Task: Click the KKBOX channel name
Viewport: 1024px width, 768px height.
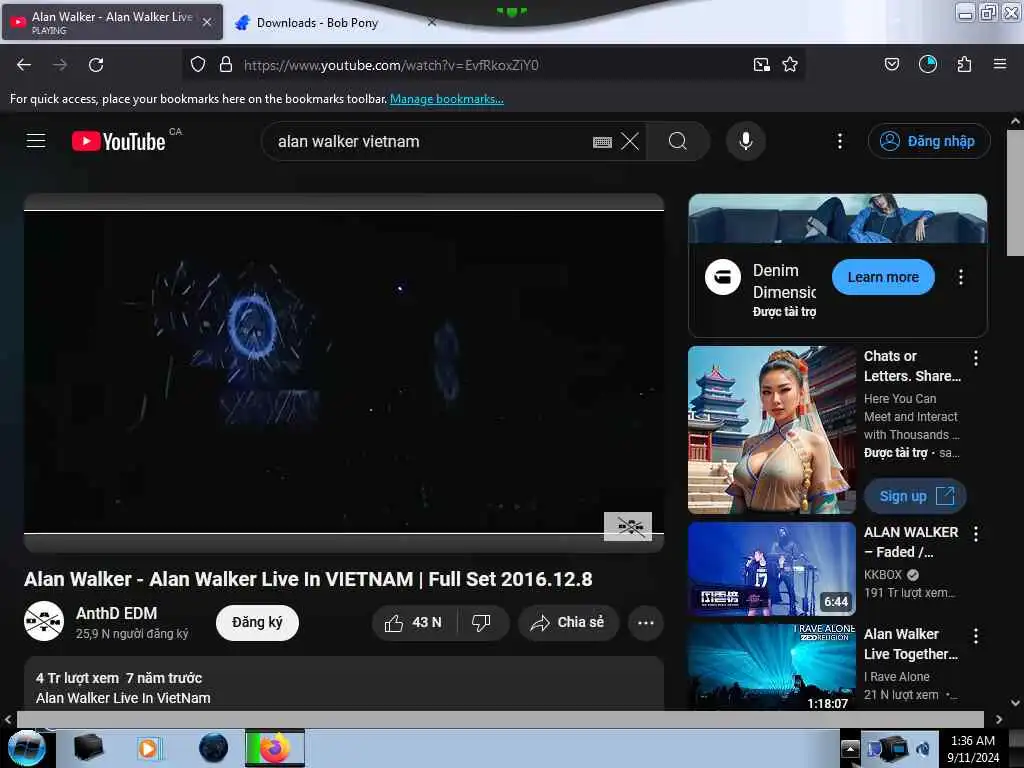Action: pos(883,575)
